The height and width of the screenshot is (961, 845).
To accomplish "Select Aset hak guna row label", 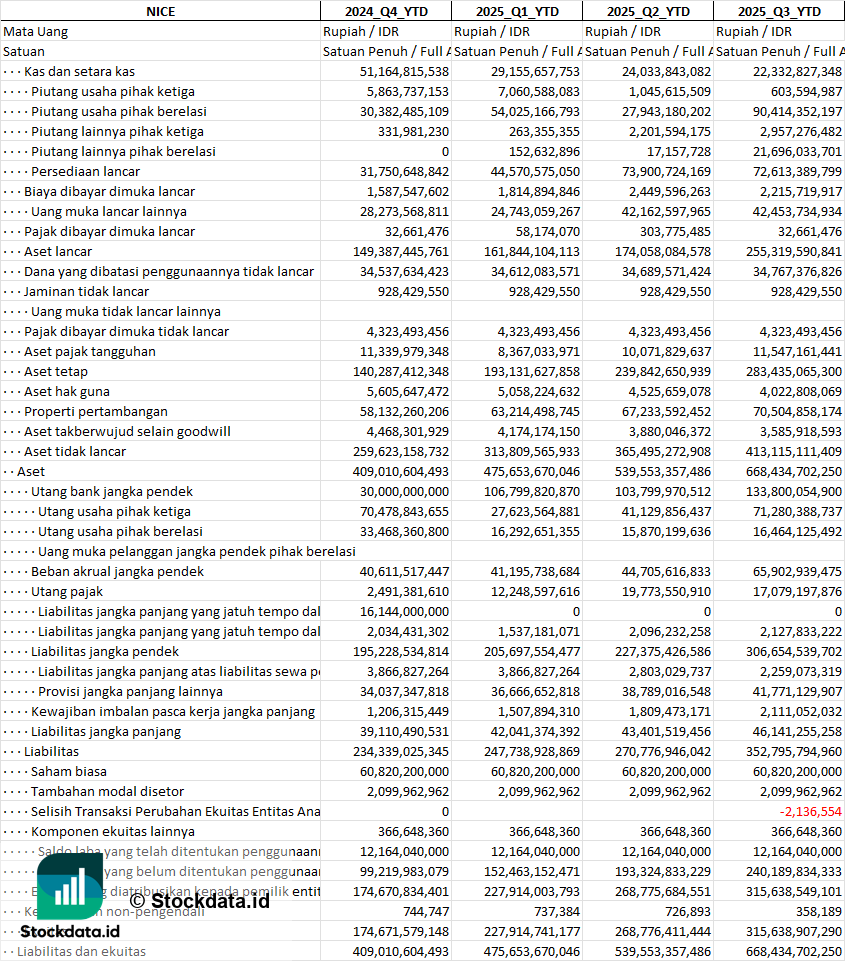I will (67, 392).
